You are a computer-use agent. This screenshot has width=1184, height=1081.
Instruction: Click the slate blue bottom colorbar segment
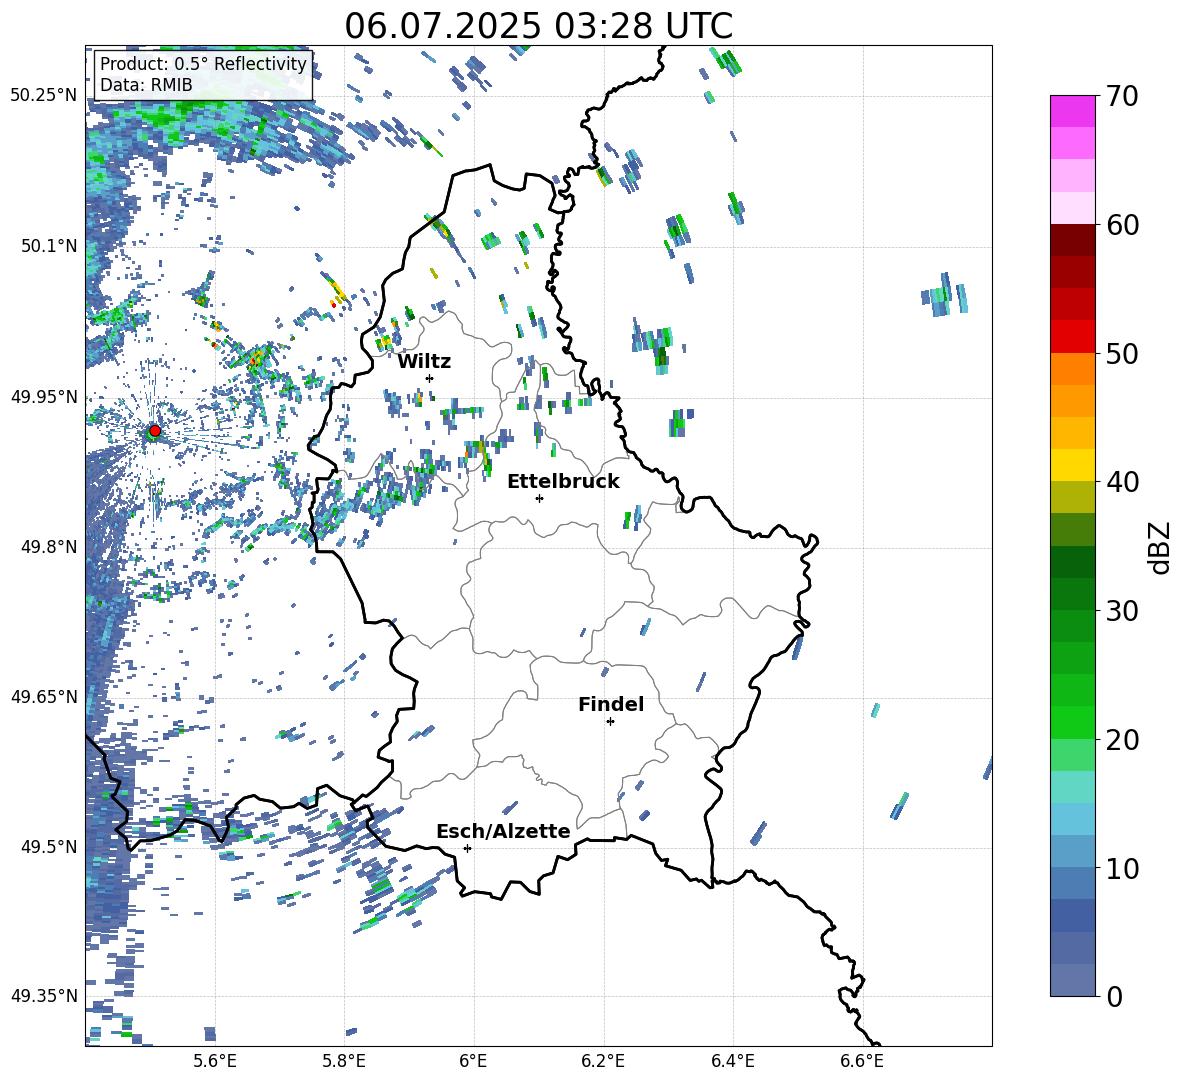[x=1072, y=980]
